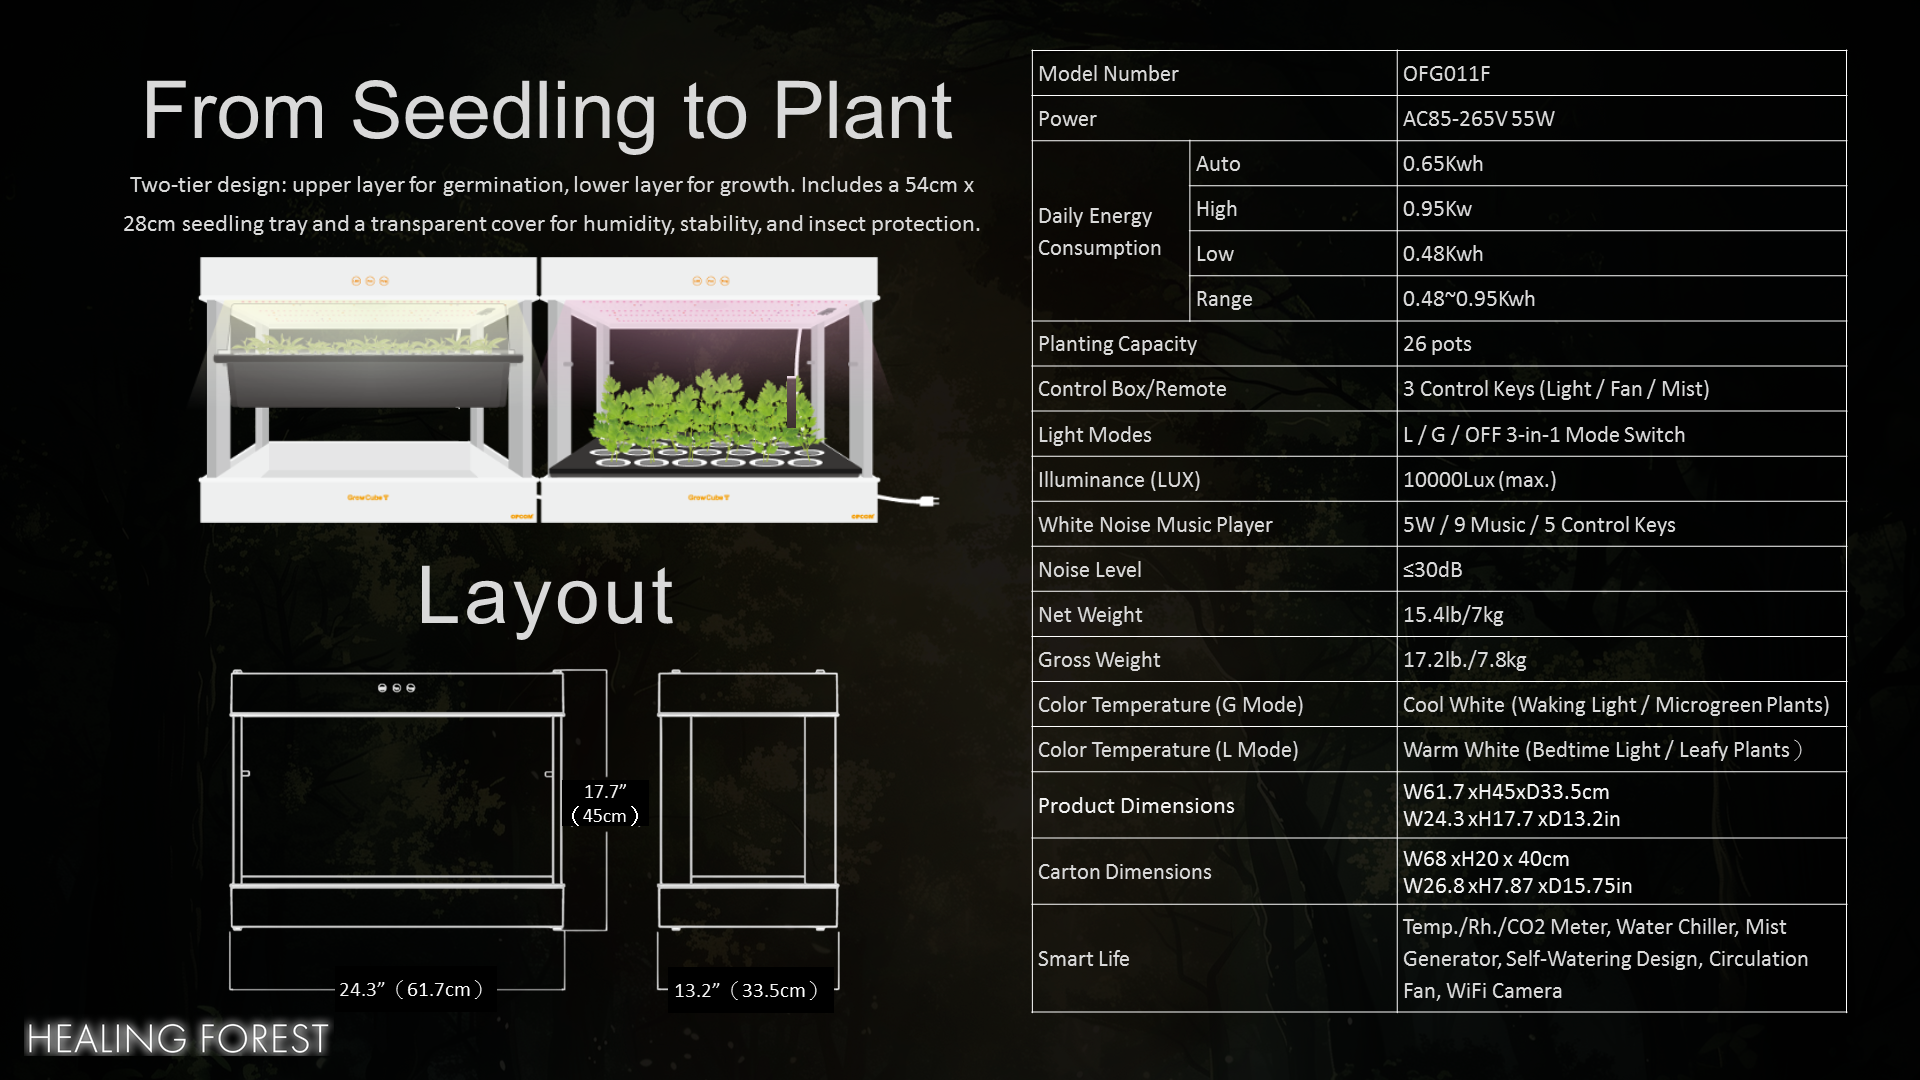The image size is (1920, 1080).
Task: Click 'Color Temperature (G Mode)' label
Action: [1170, 704]
